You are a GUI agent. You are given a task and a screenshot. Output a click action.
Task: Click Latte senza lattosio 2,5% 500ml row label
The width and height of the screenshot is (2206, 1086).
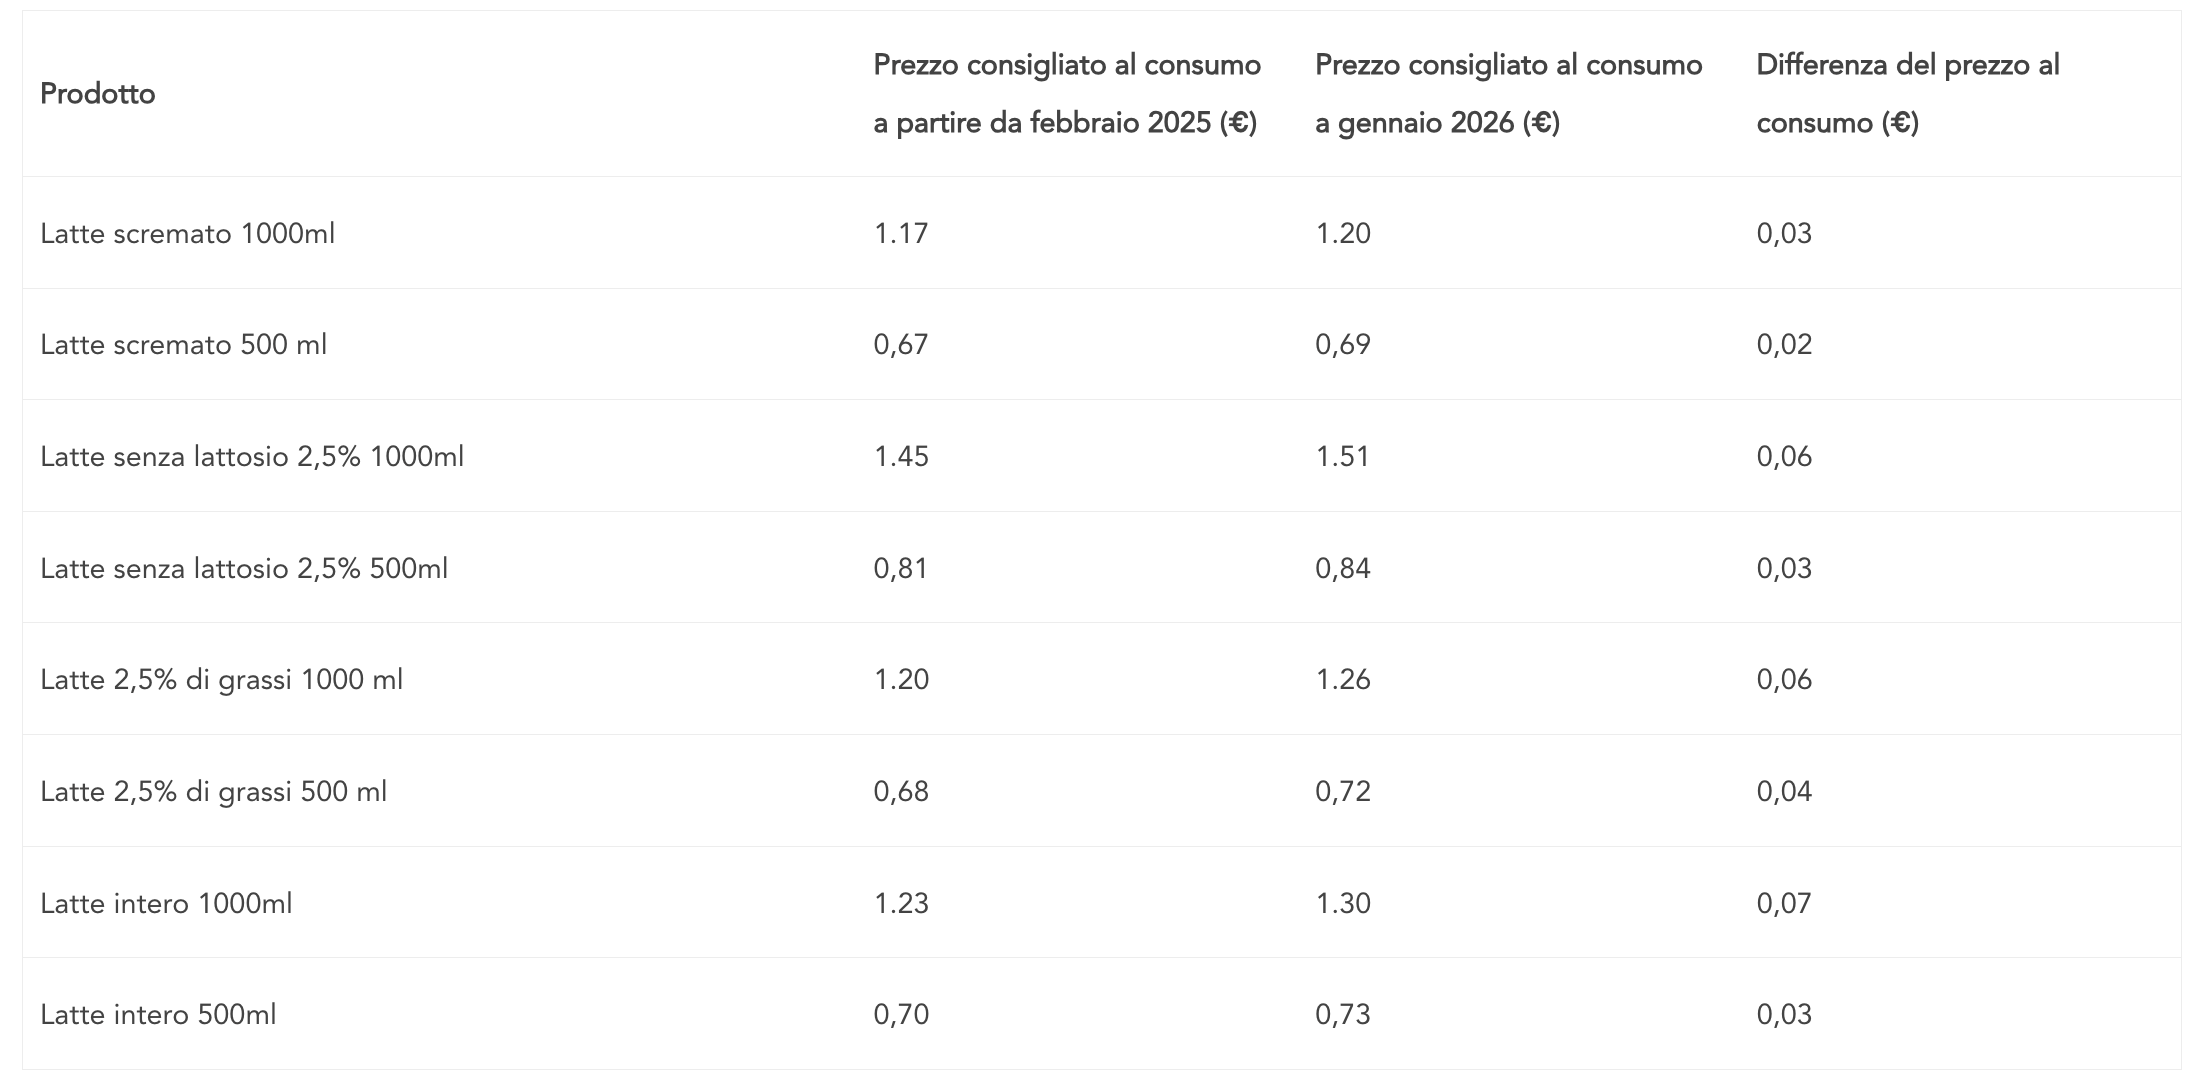tap(244, 569)
